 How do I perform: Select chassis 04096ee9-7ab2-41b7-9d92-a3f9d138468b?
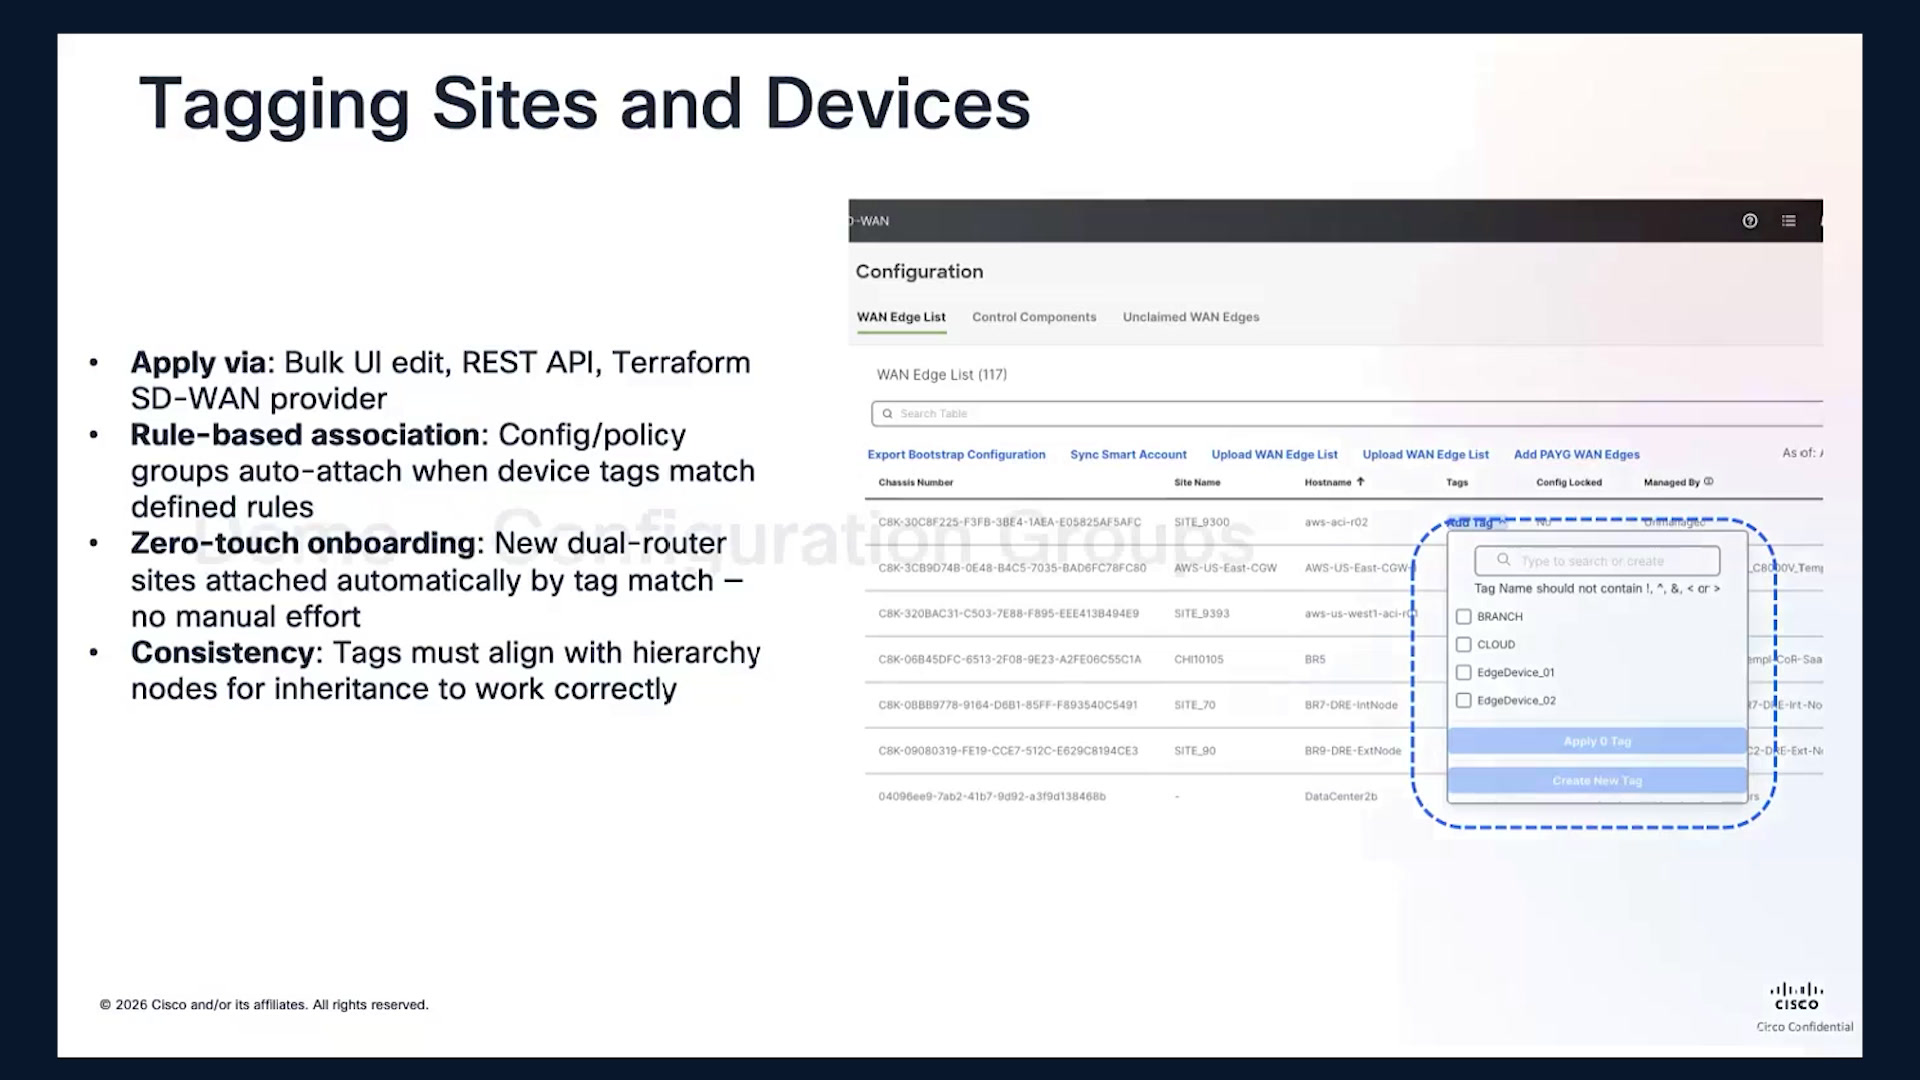991,797
